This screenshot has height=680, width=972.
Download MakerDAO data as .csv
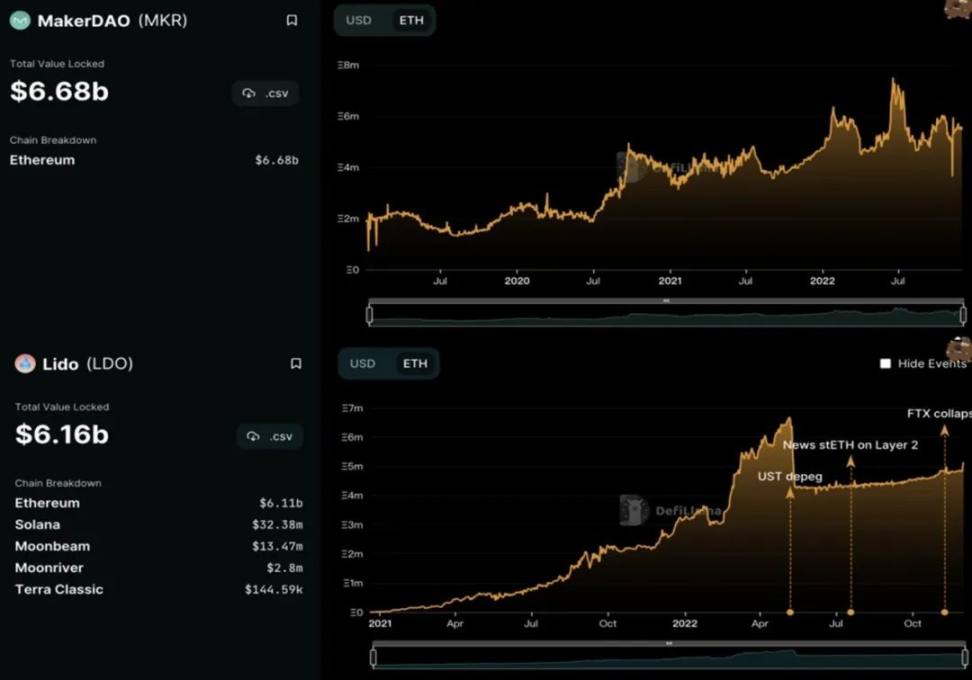[x=265, y=93]
